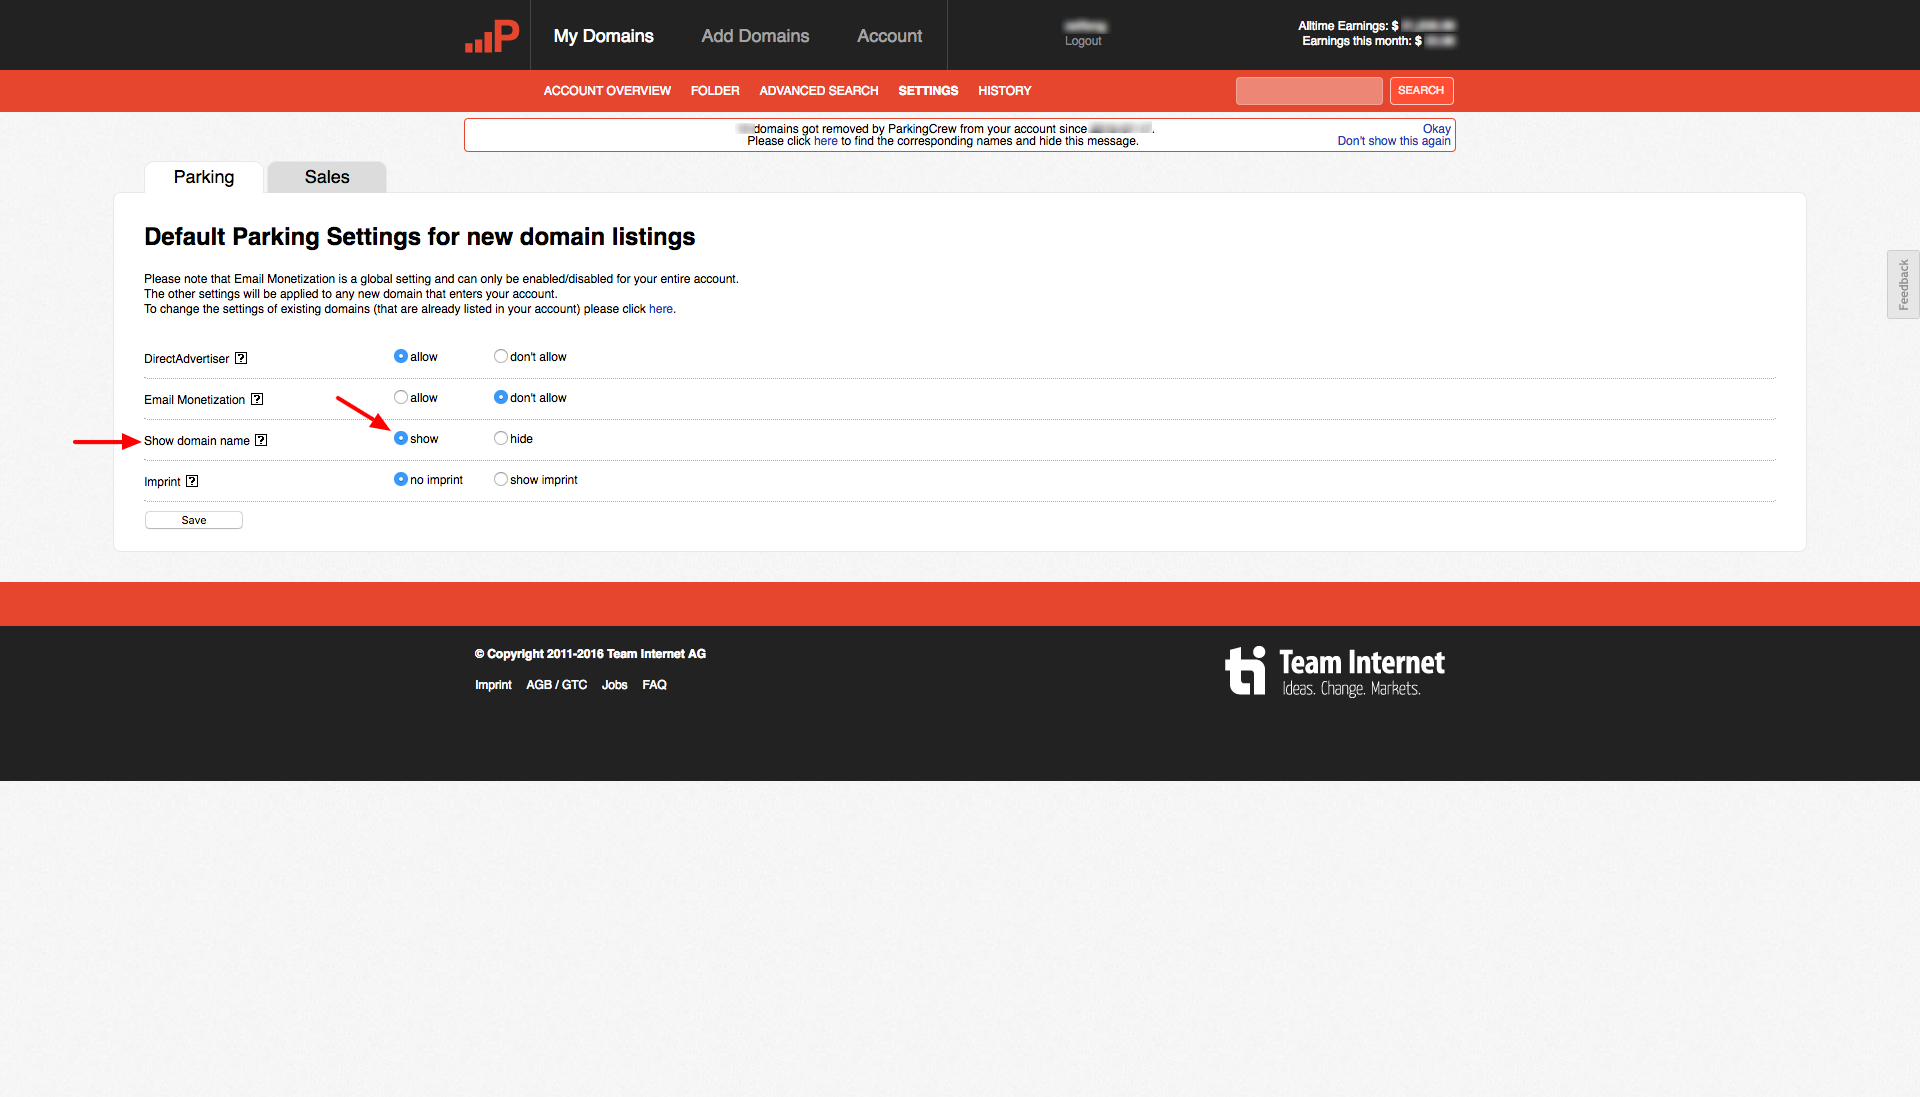Click the ParkingCrew logo icon
Screen dimensions: 1920x1097
coord(492,36)
